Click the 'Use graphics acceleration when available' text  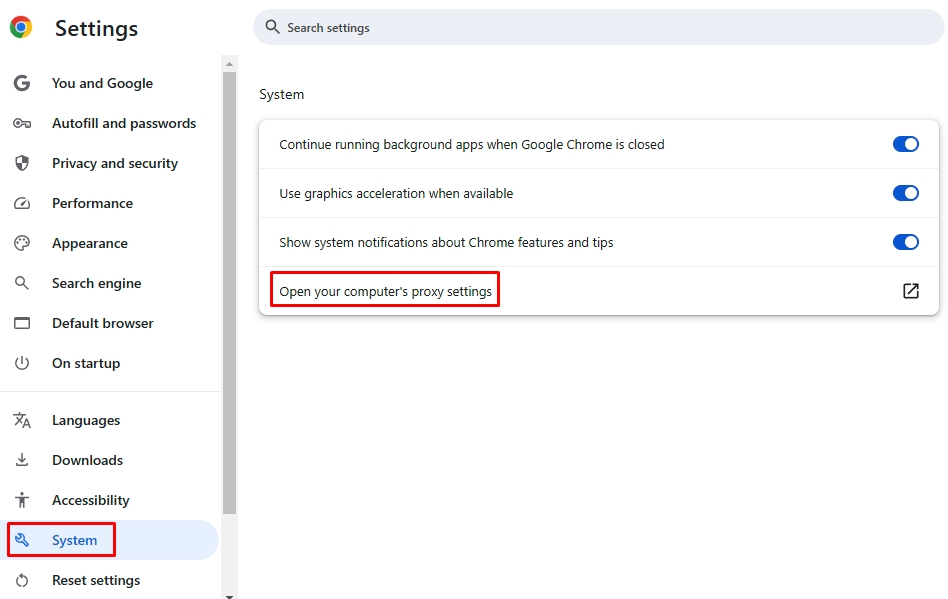[x=396, y=193]
